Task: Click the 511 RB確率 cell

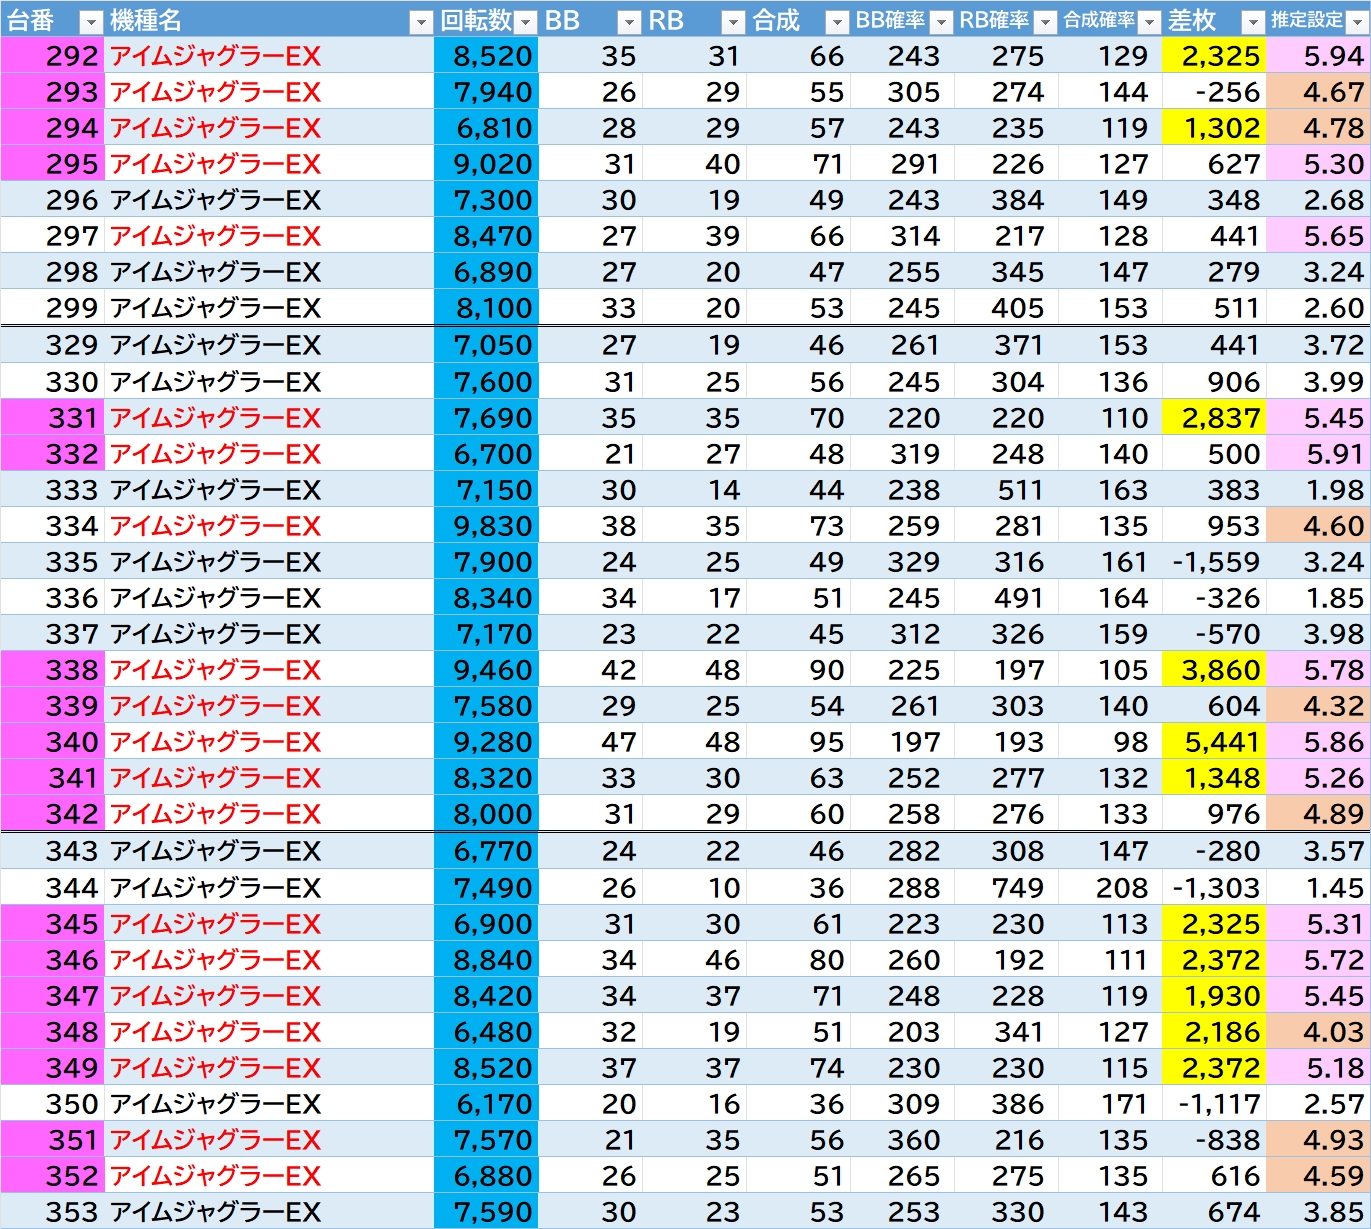Action: tap(1006, 490)
